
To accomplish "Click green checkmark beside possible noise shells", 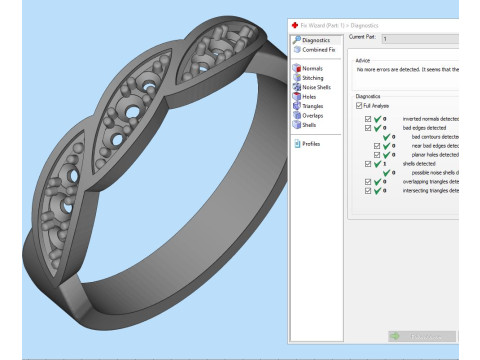I will point(386,173).
